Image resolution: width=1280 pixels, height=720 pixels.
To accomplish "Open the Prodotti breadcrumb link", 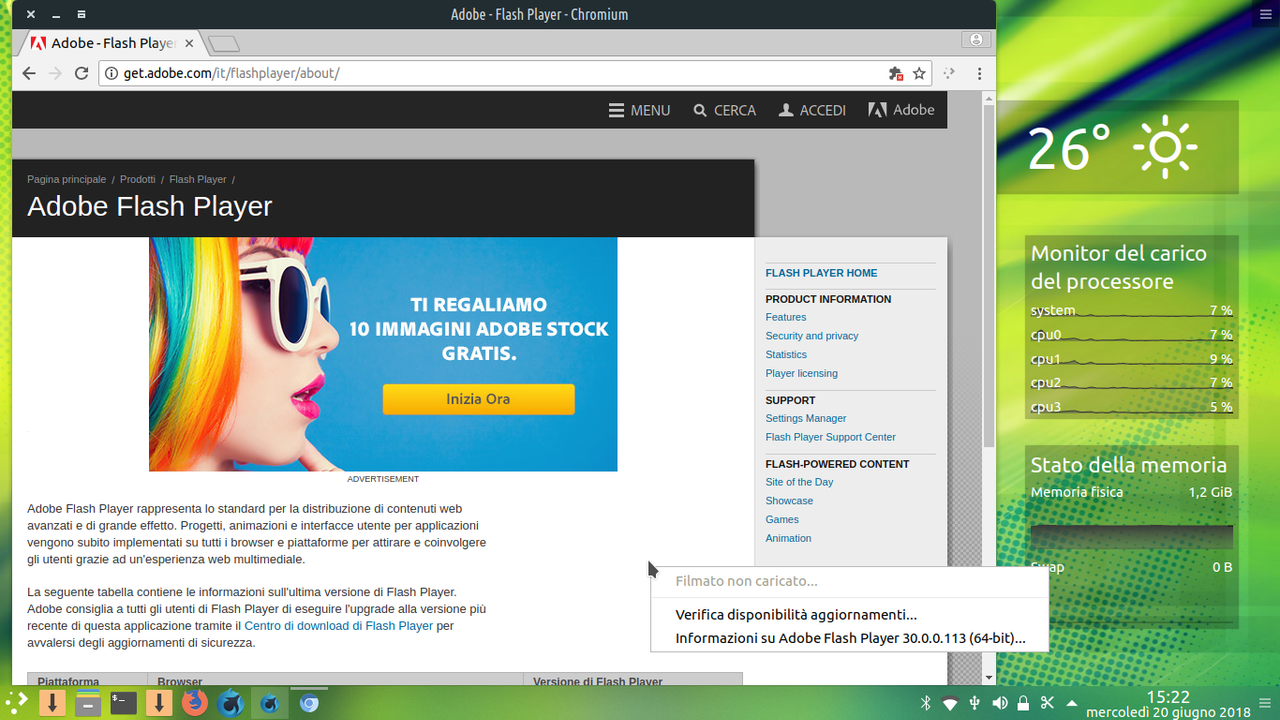I will (137, 179).
